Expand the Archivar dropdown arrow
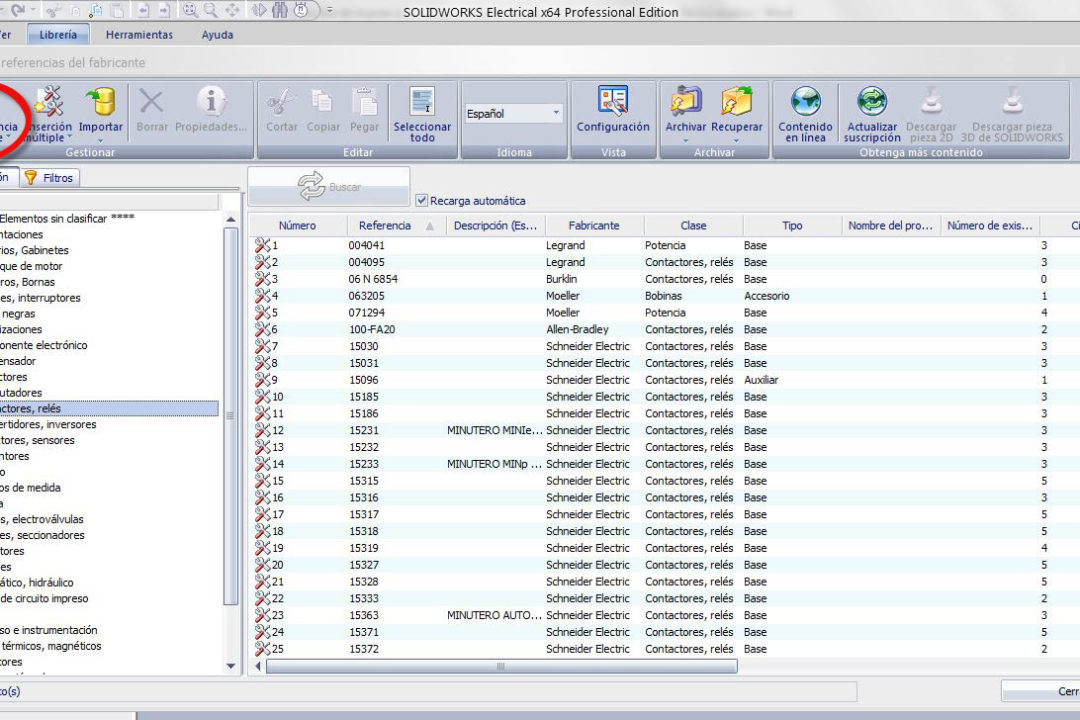The width and height of the screenshot is (1080, 720). coord(685,140)
